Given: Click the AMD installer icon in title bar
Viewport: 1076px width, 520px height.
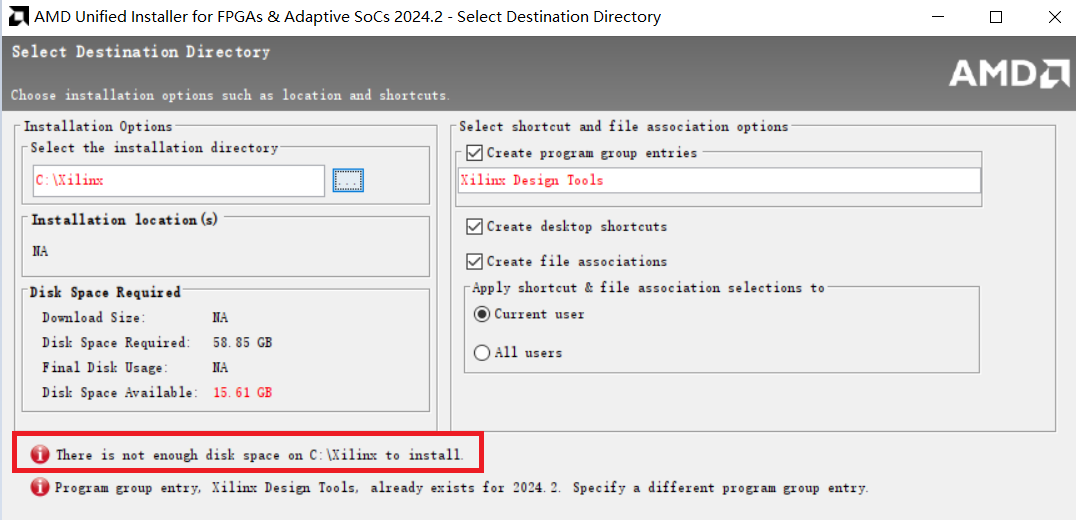Looking at the screenshot, I should [x=17, y=16].
